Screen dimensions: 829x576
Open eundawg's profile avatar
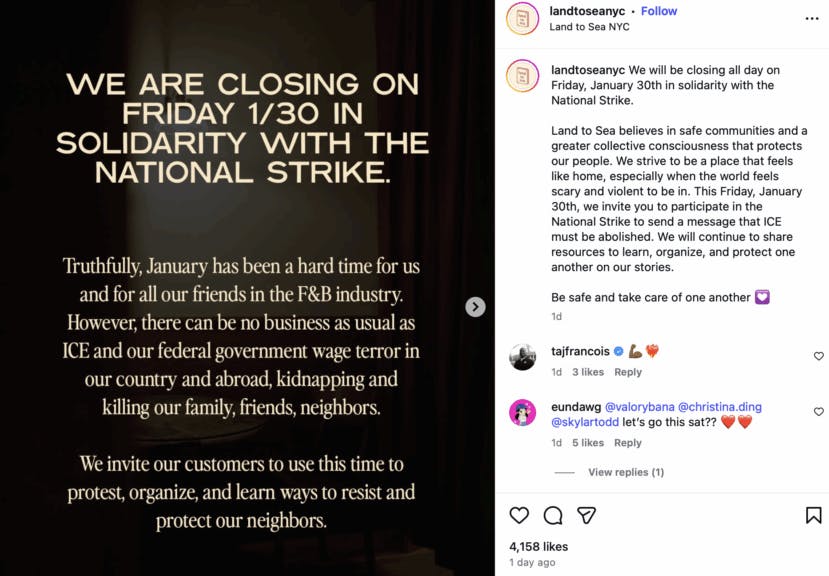[522, 412]
